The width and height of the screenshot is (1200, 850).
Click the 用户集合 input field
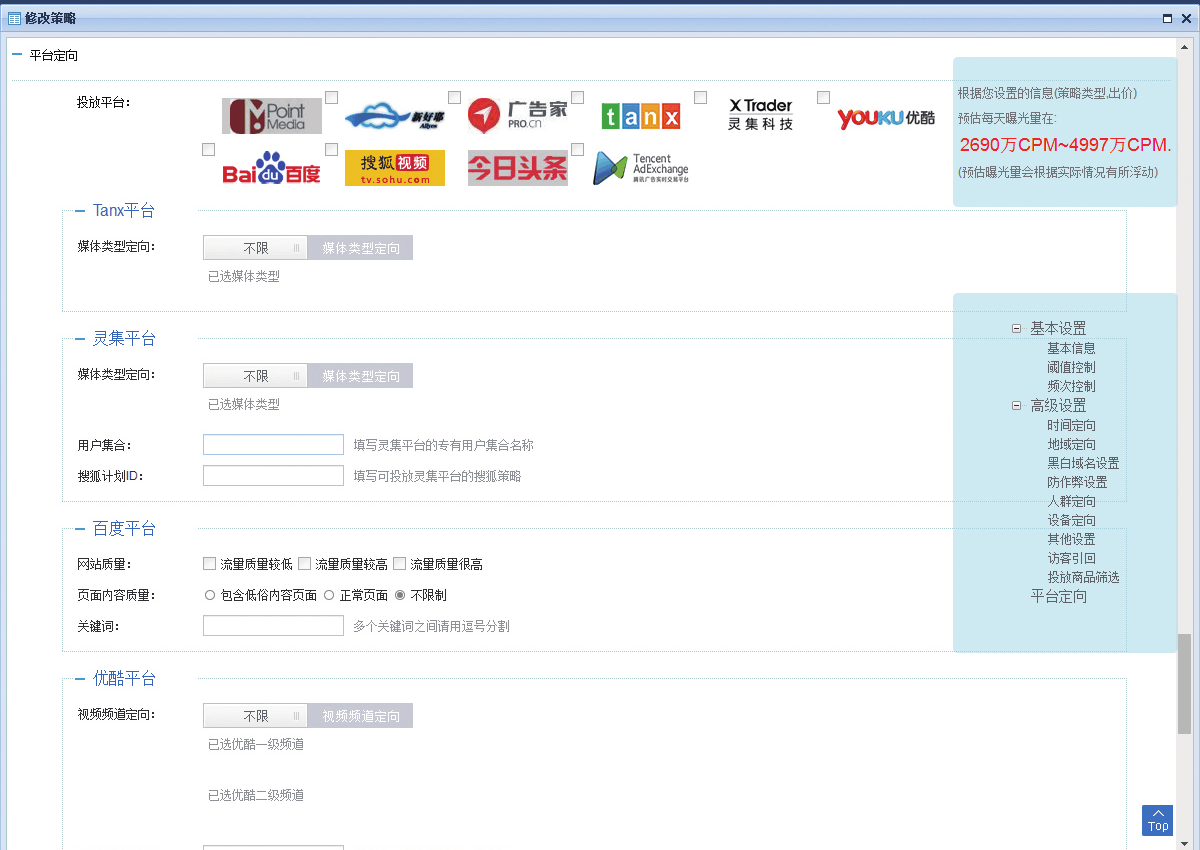point(273,445)
